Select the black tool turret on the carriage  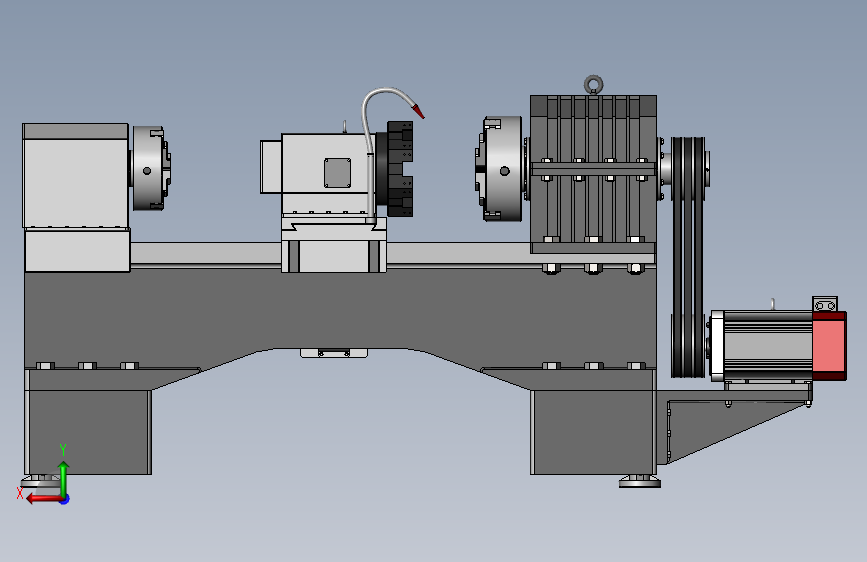point(400,169)
